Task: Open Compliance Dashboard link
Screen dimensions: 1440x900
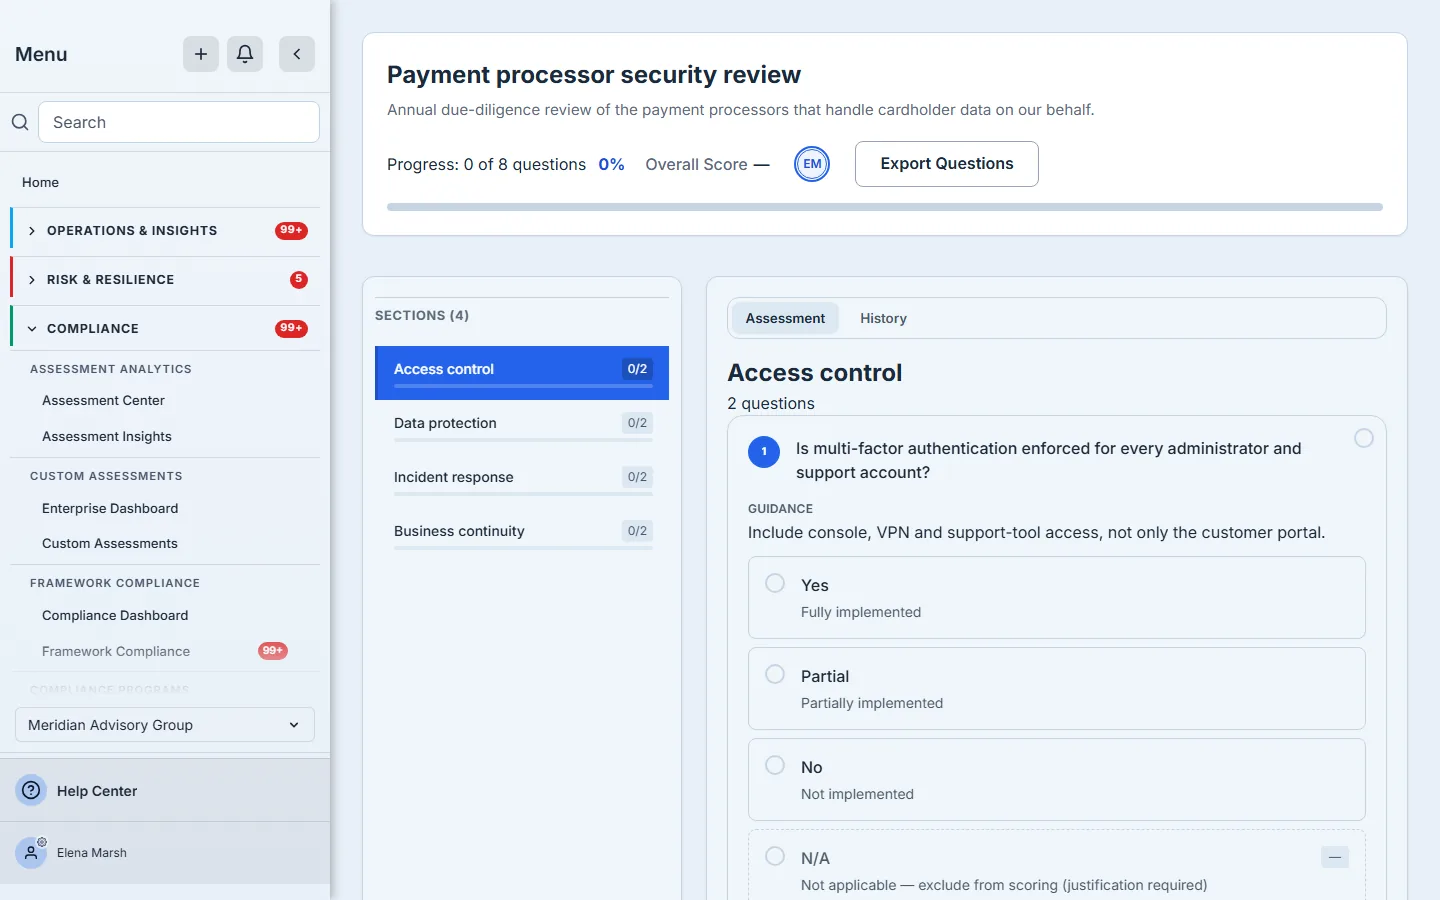Action: [x=115, y=615]
